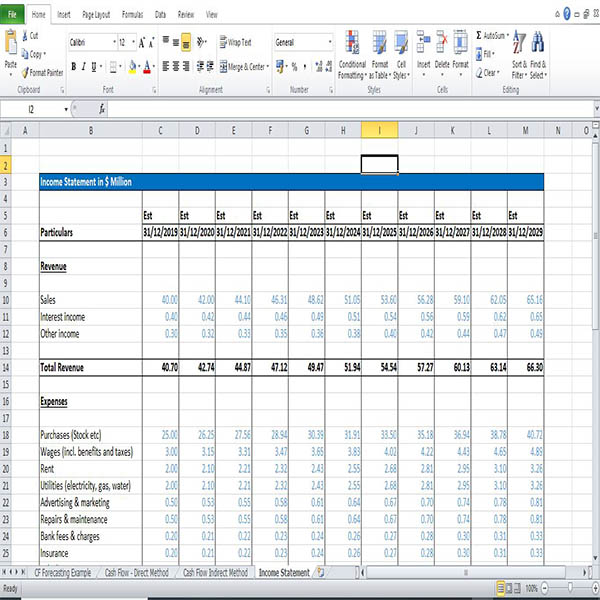The height and width of the screenshot is (600, 600).
Task: Toggle Wrap Text
Action: tap(235, 42)
